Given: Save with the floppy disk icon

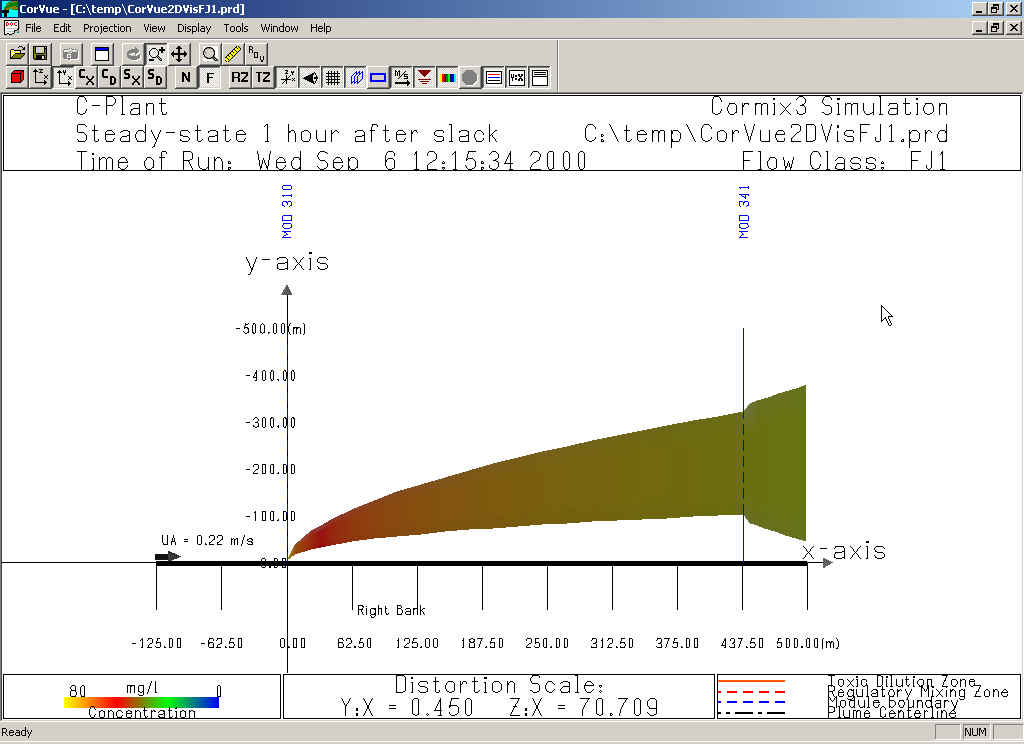Looking at the screenshot, I should 40,54.
